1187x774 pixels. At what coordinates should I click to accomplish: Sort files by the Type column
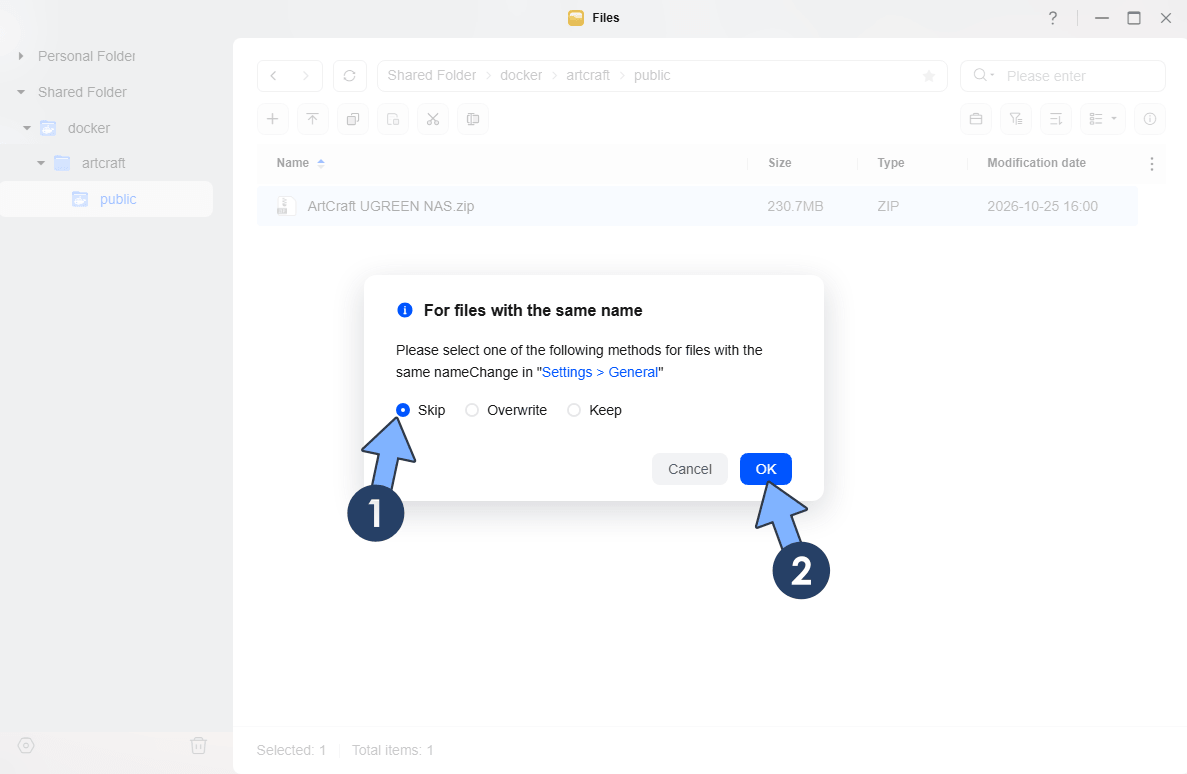[891, 163]
